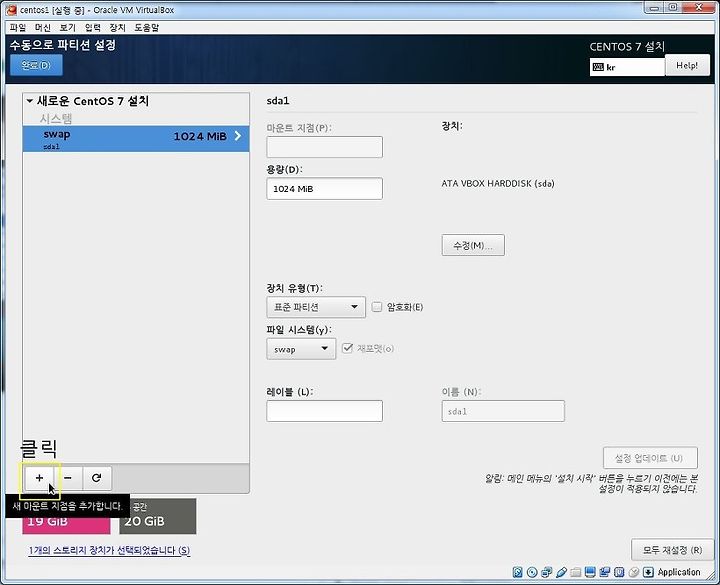The width and height of the screenshot is (720, 585).
Task: Toggle the 암호화(E) encryption checkbox
Action: [x=377, y=307]
